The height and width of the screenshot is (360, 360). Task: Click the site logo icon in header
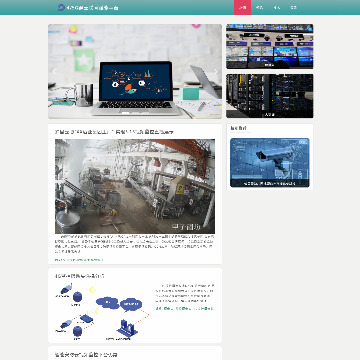tap(61, 7)
